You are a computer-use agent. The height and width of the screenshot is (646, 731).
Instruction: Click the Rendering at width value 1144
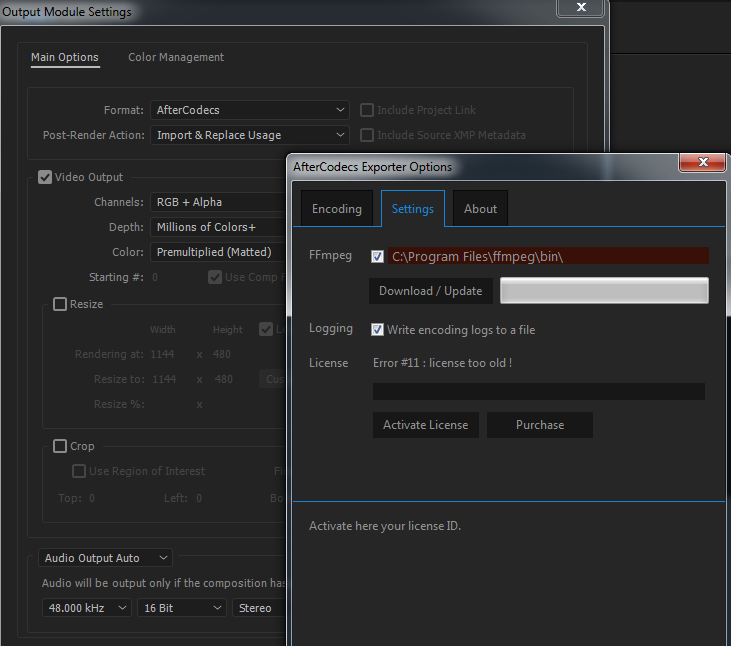pos(162,354)
